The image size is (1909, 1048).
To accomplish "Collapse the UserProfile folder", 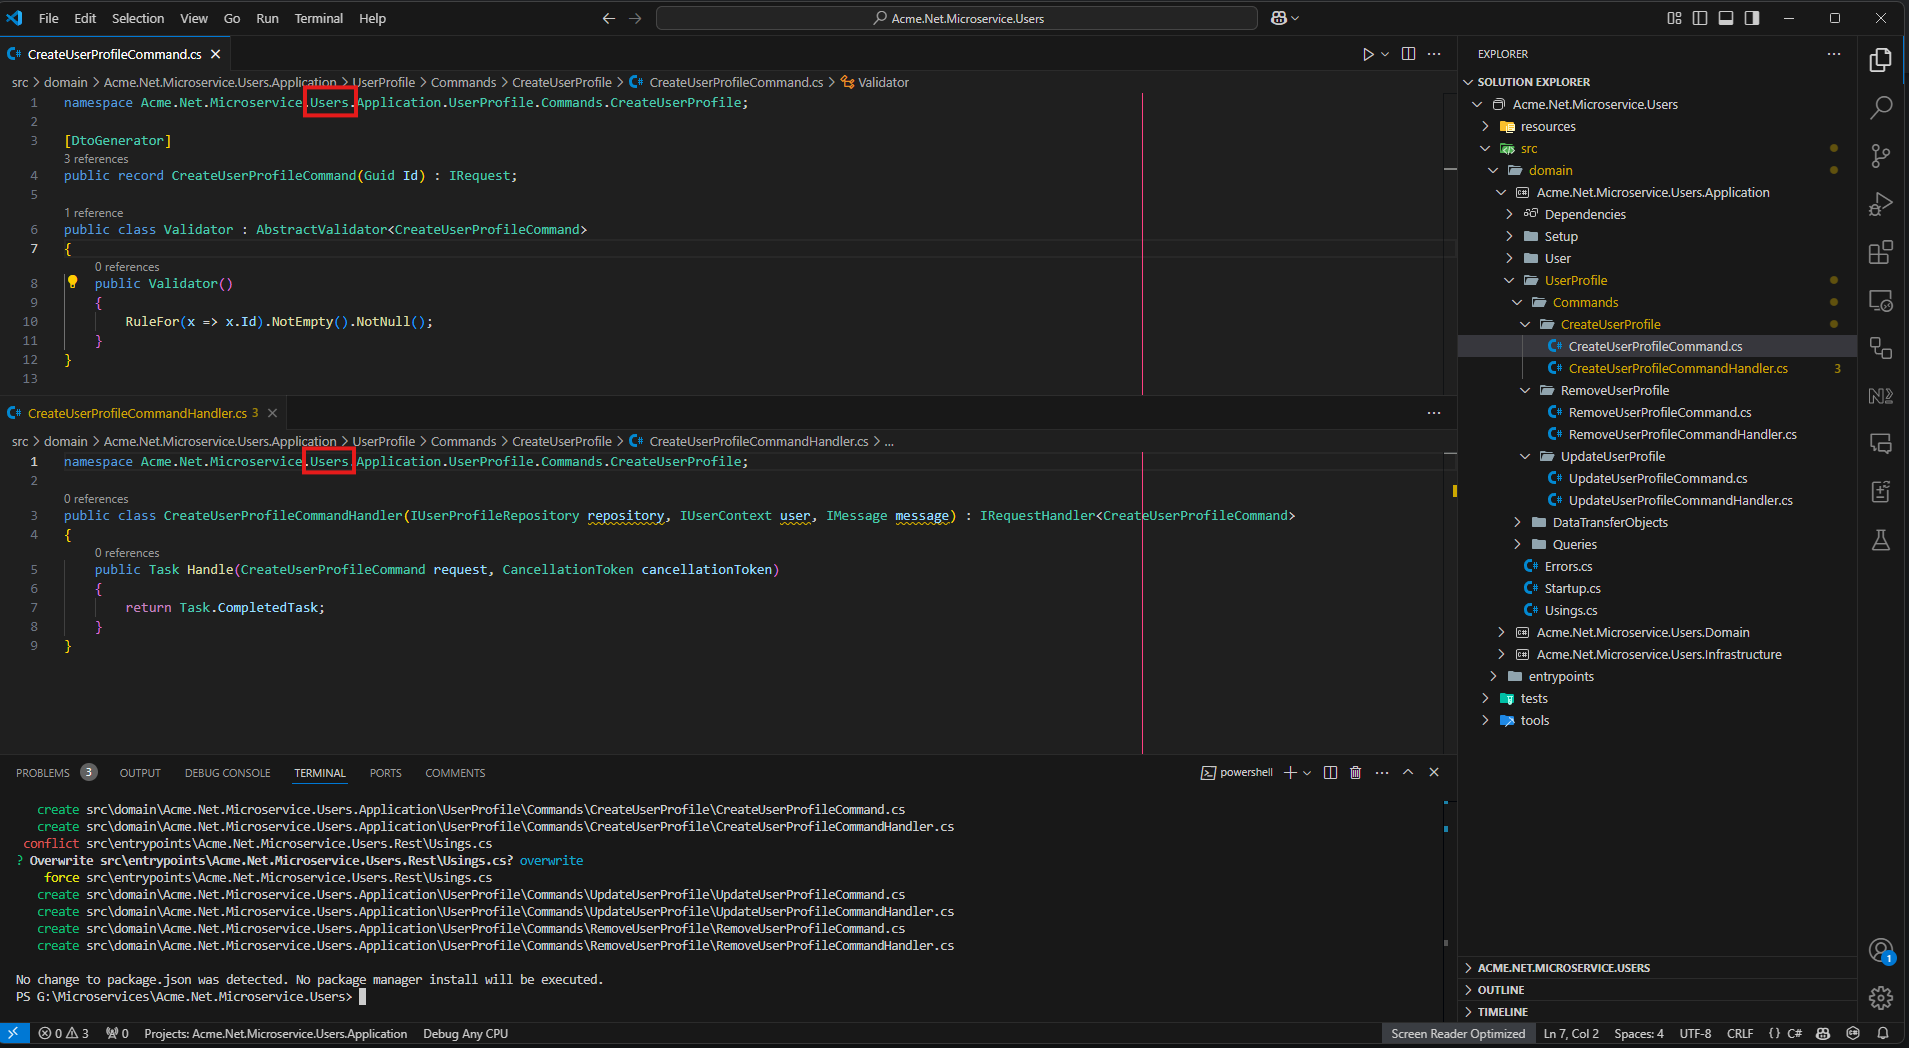I will click(1509, 280).
